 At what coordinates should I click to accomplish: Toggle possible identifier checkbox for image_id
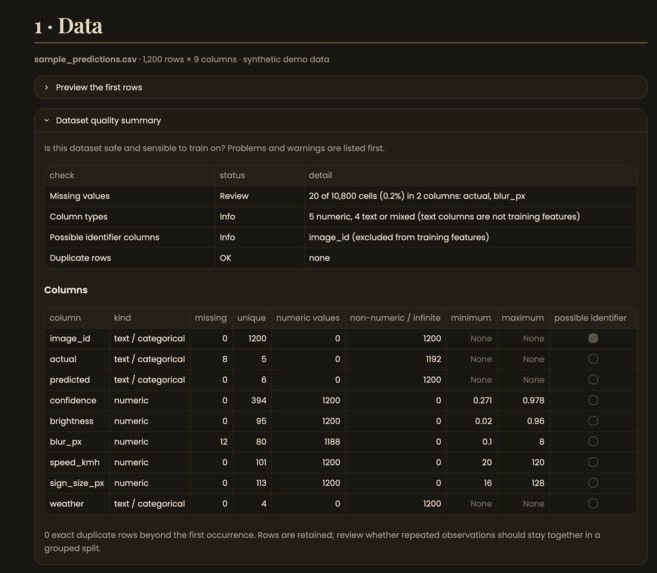pos(592,338)
